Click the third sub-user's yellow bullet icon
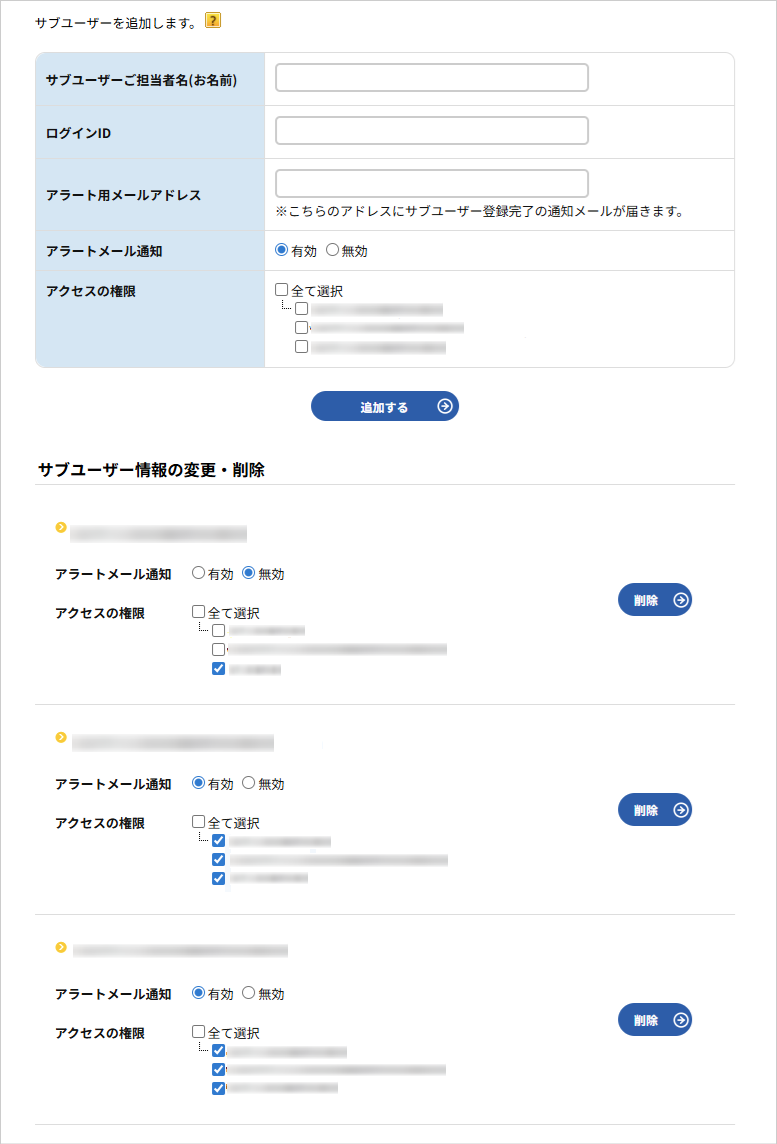 61,947
